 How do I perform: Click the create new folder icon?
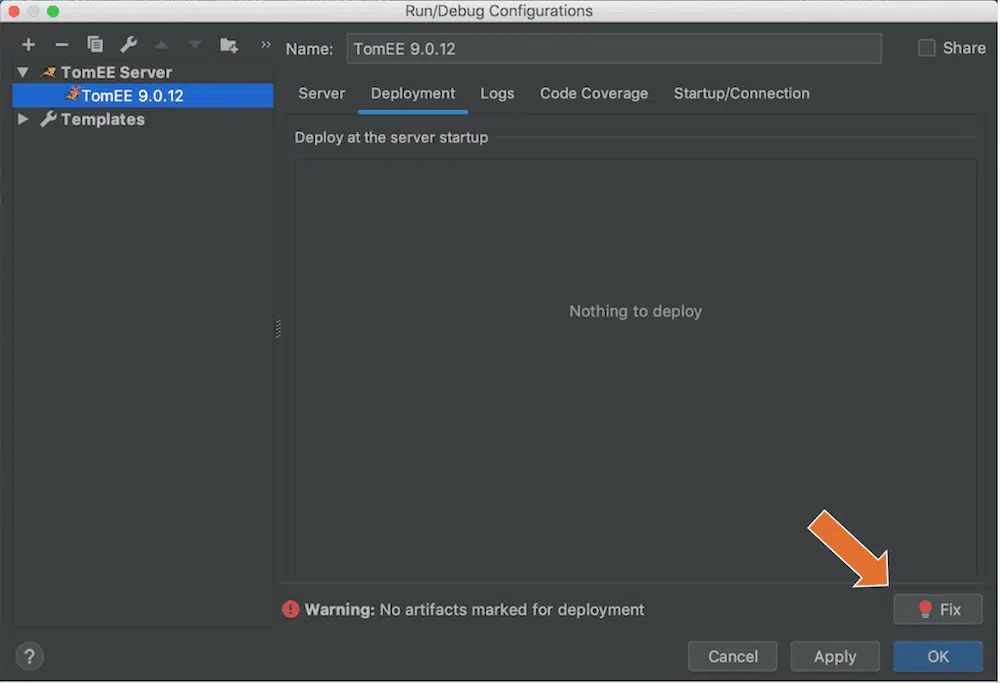(229, 45)
